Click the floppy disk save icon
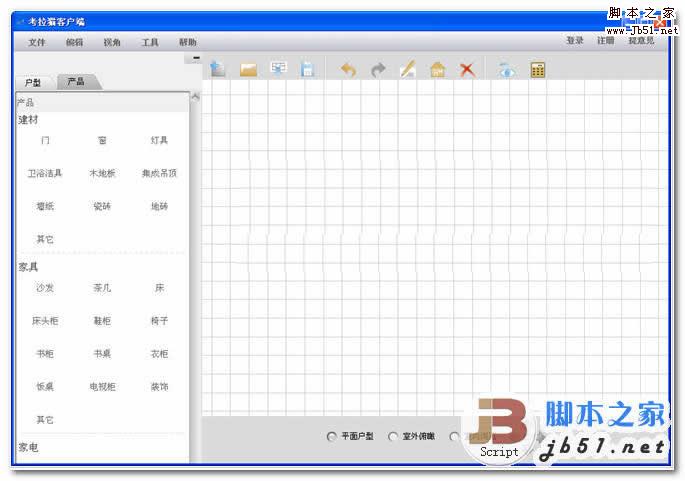The image size is (685, 481). point(307,69)
